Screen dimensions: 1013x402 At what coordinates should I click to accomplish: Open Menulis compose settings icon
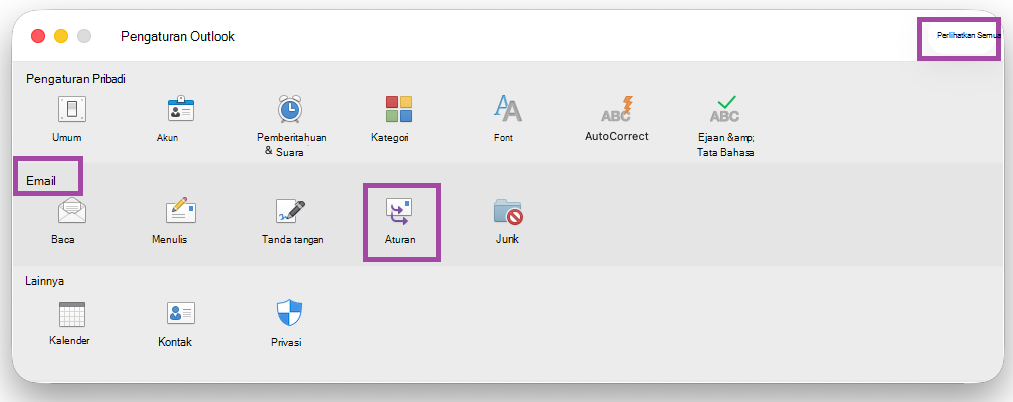(180, 211)
